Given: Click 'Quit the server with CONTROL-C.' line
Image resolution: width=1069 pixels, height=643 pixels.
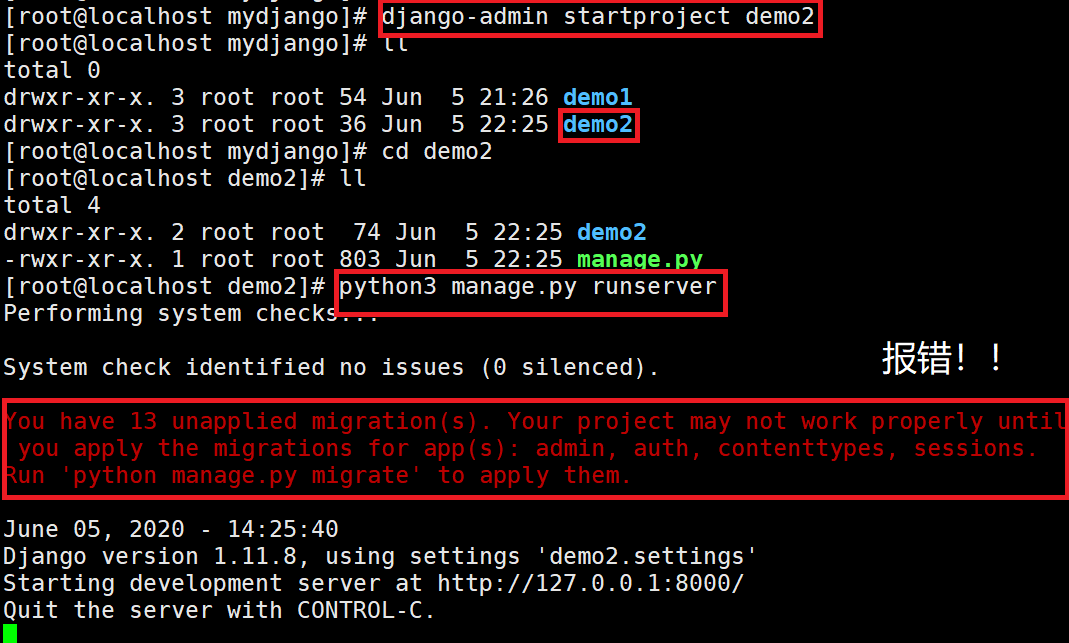Looking at the screenshot, I should 220,610.
